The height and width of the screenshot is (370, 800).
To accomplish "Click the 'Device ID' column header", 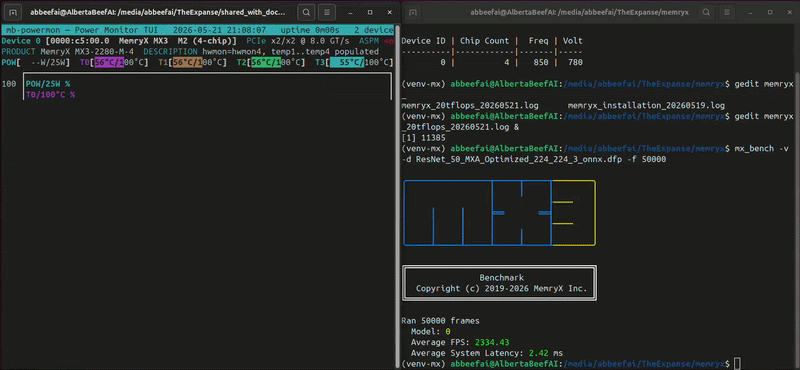I will tap(423, 41).
